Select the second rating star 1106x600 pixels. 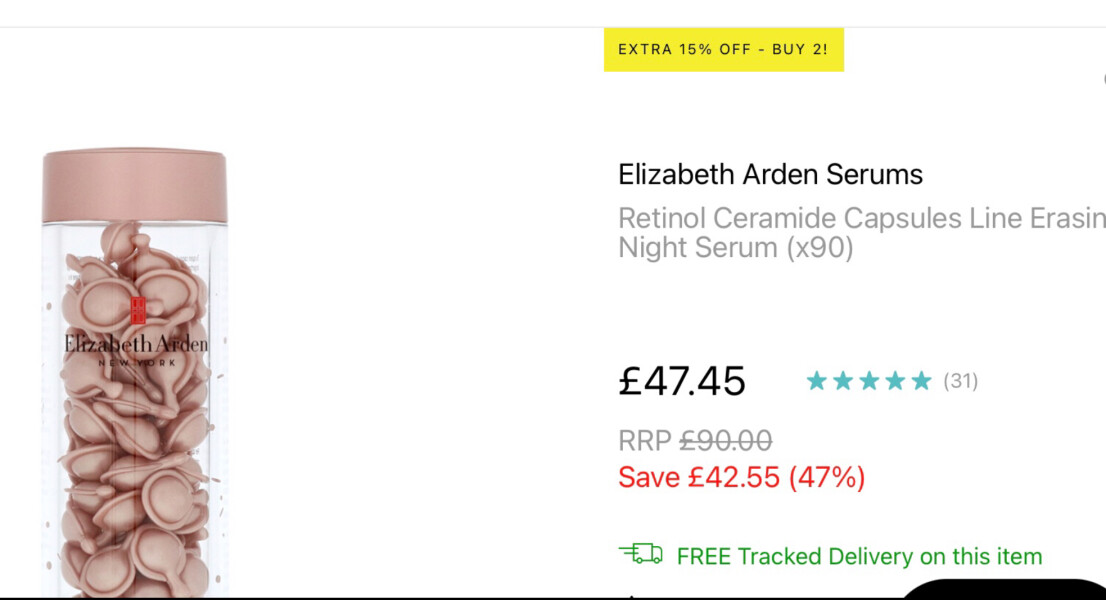click(843, 381)
